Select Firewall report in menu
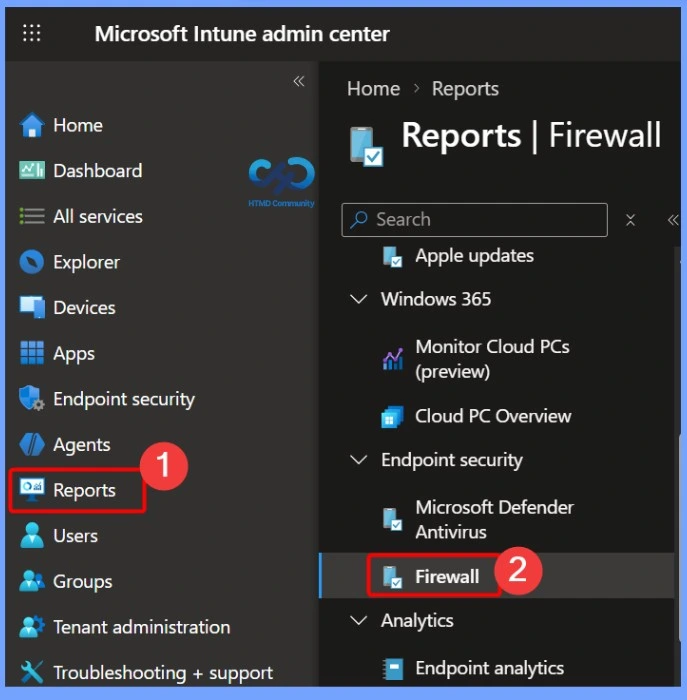 click(447, 576)
